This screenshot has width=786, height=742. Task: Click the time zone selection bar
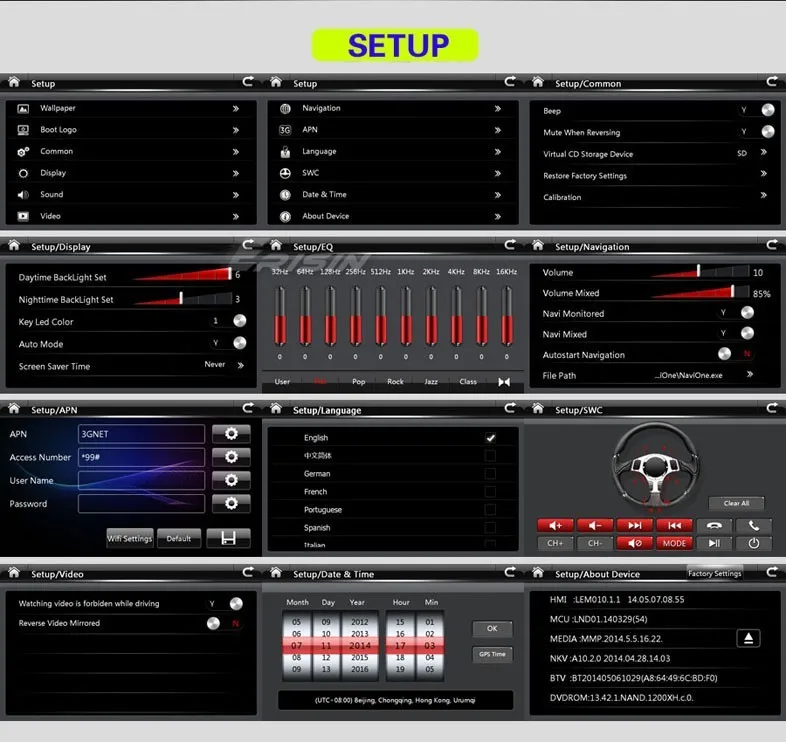click(x=395, y=700)
